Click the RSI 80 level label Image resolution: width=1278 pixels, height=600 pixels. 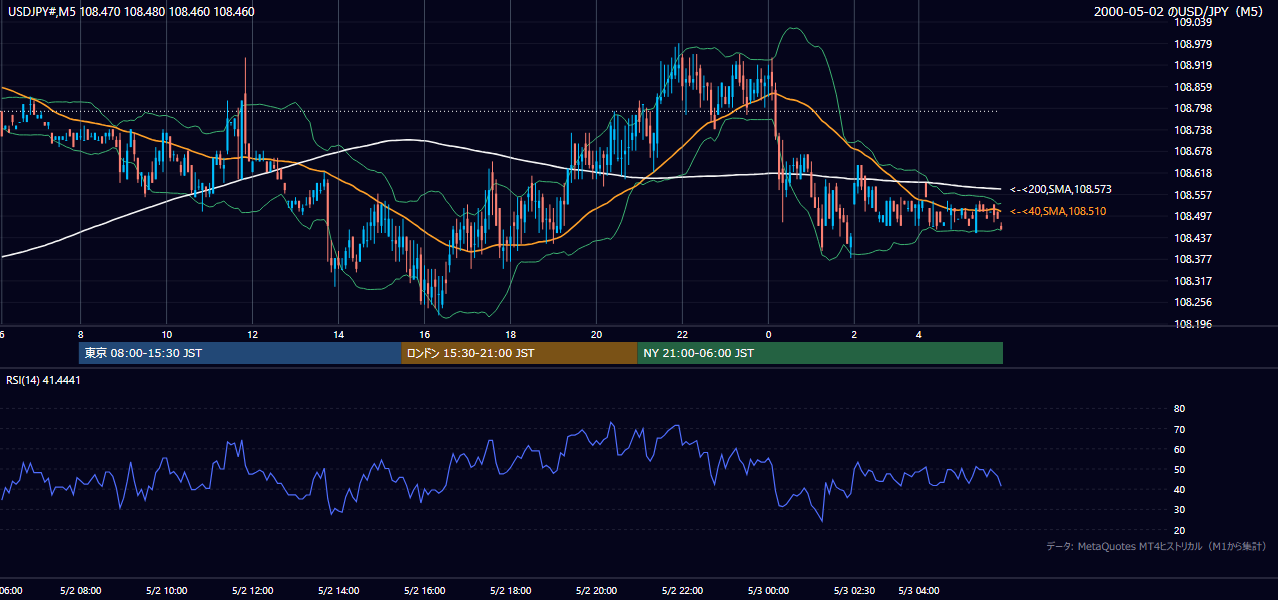coord(1179,409)
